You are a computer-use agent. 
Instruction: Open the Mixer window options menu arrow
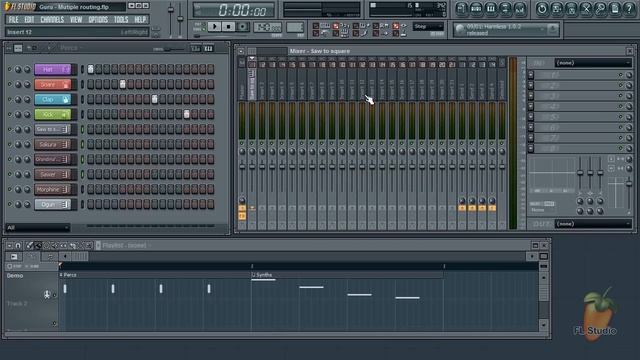[241, 51]
